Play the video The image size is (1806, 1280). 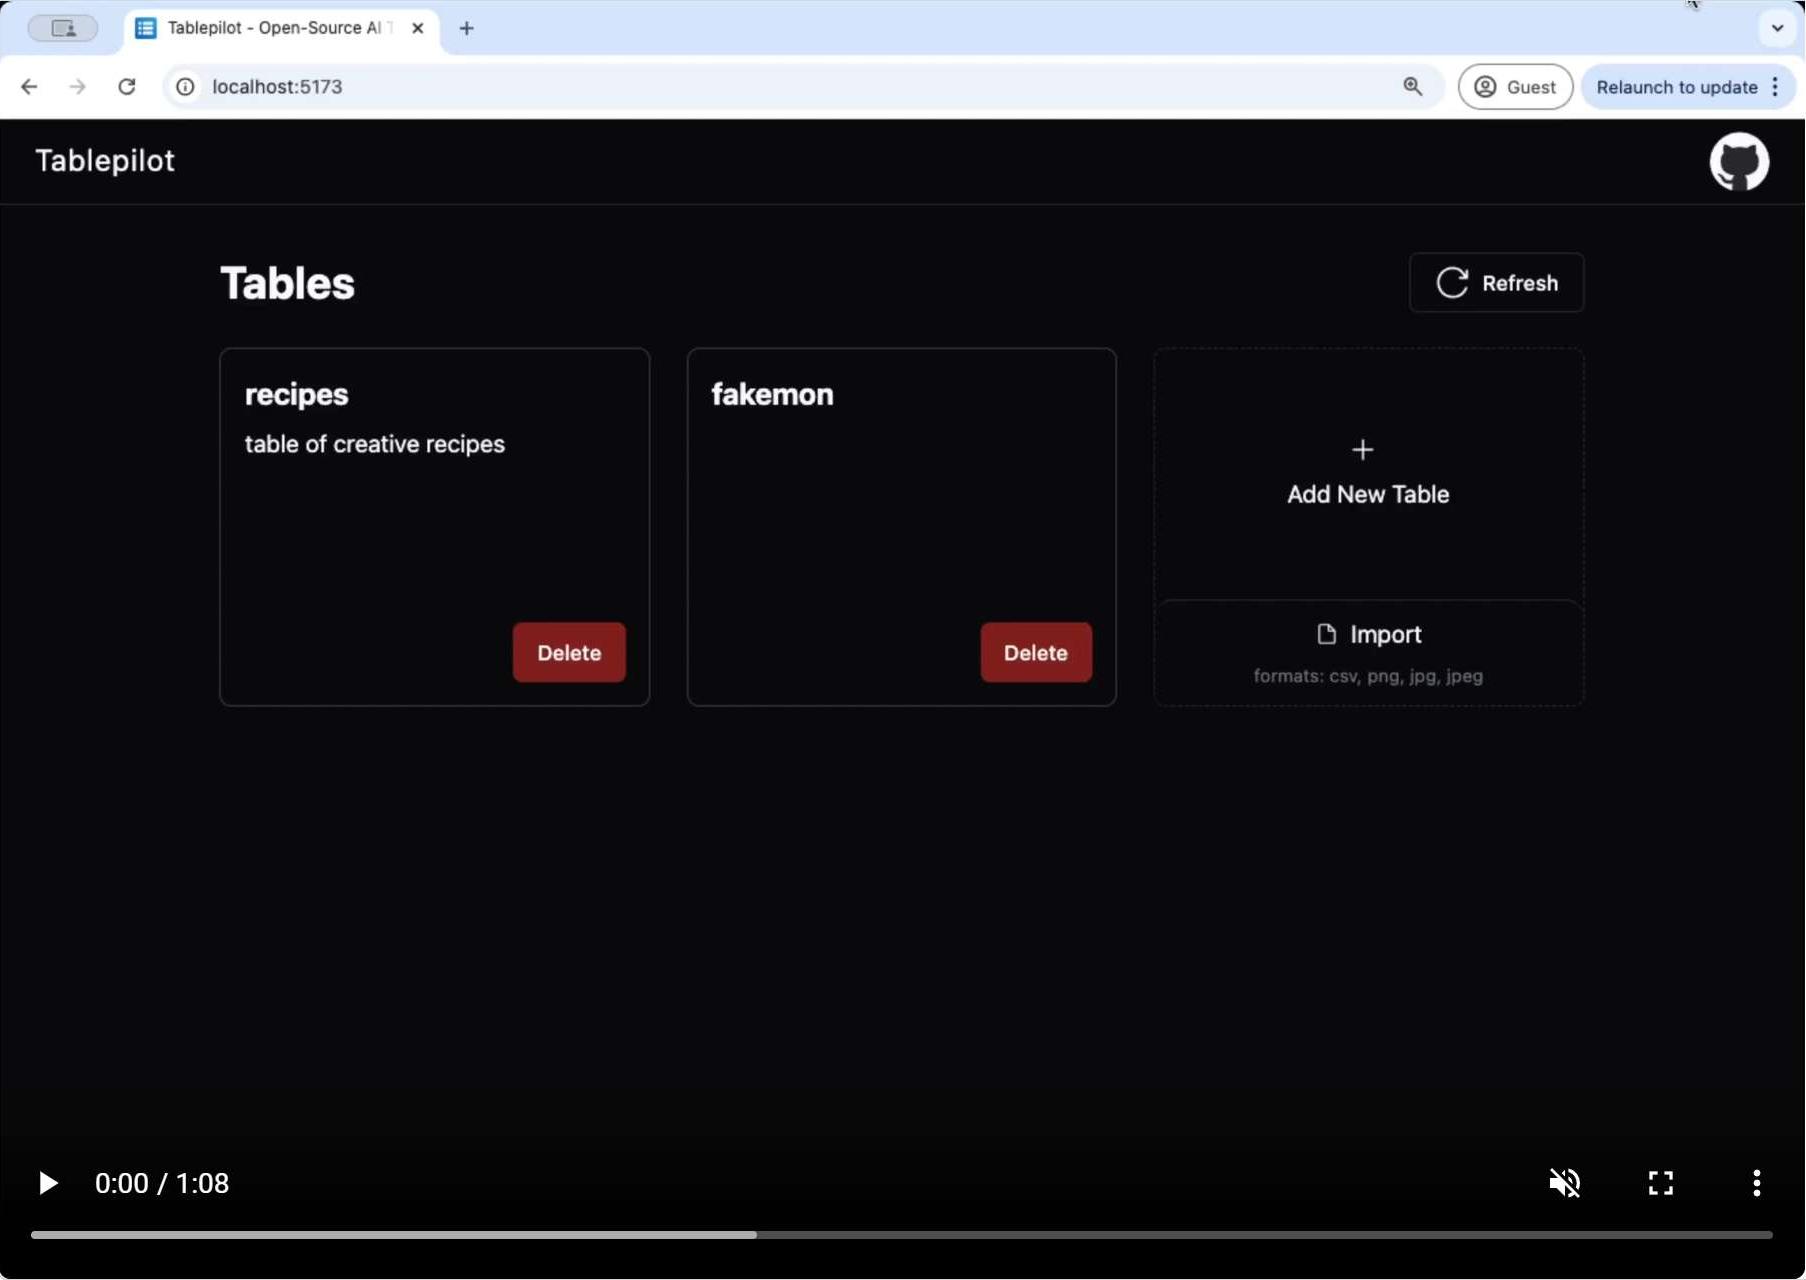coord(47,1183)
